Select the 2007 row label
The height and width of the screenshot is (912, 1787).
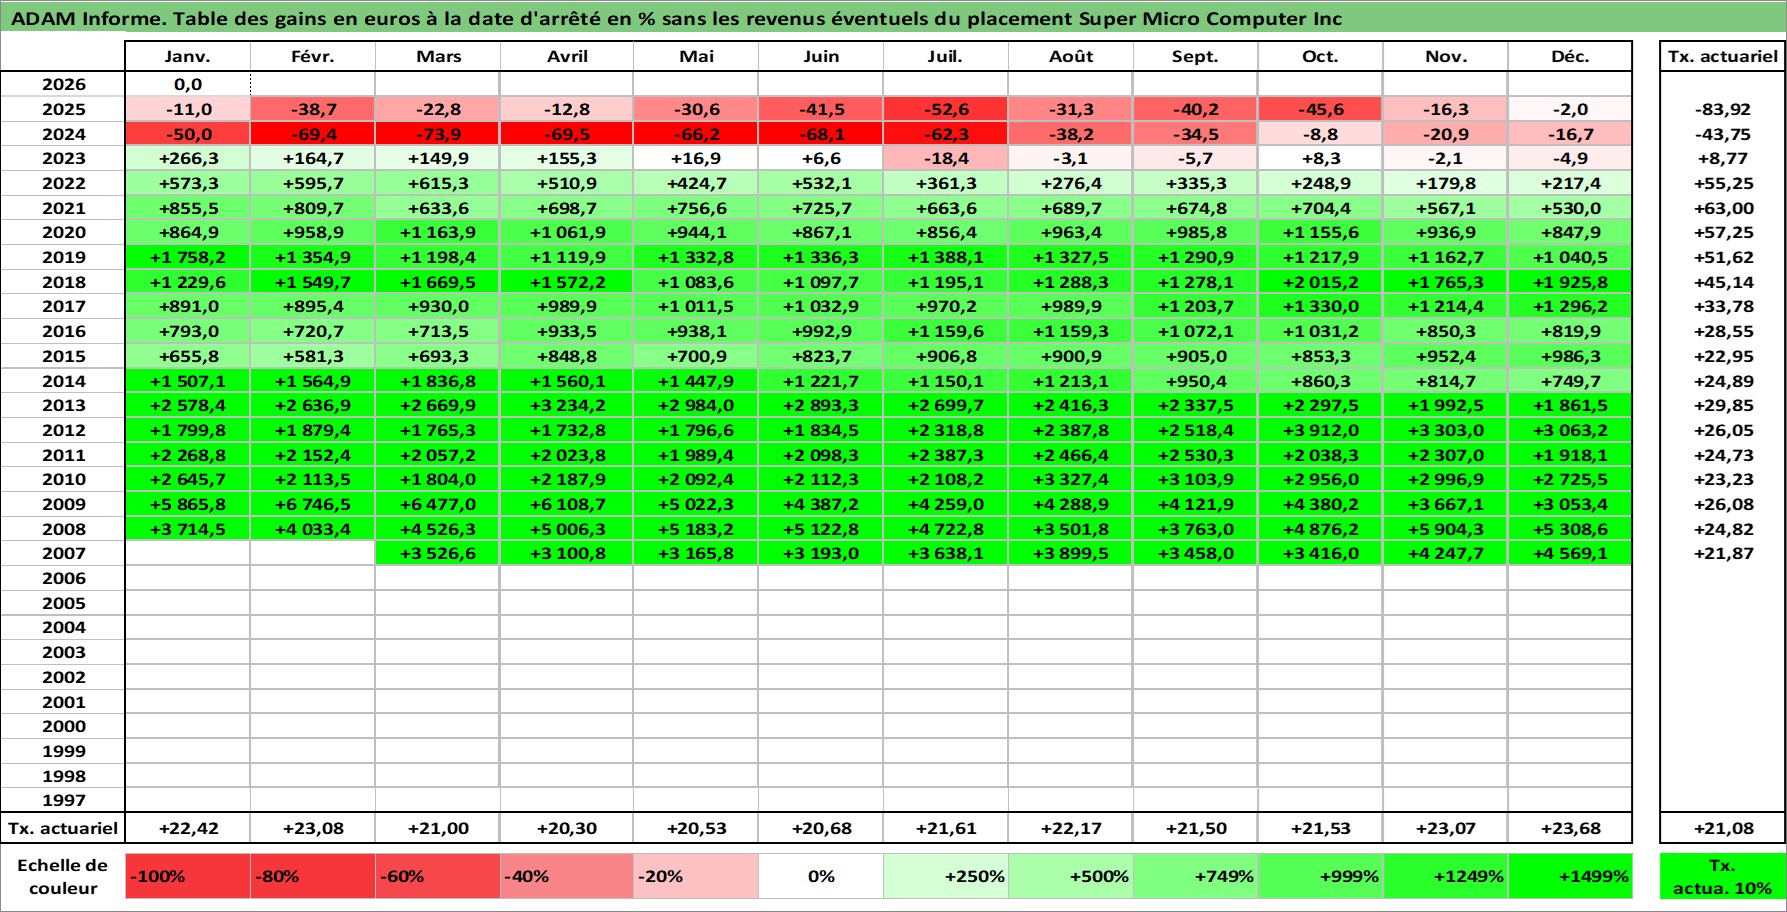coord(63,553)
